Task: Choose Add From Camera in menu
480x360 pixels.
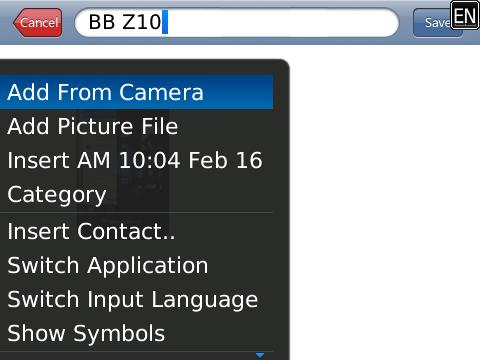Action: pos(136,92)
